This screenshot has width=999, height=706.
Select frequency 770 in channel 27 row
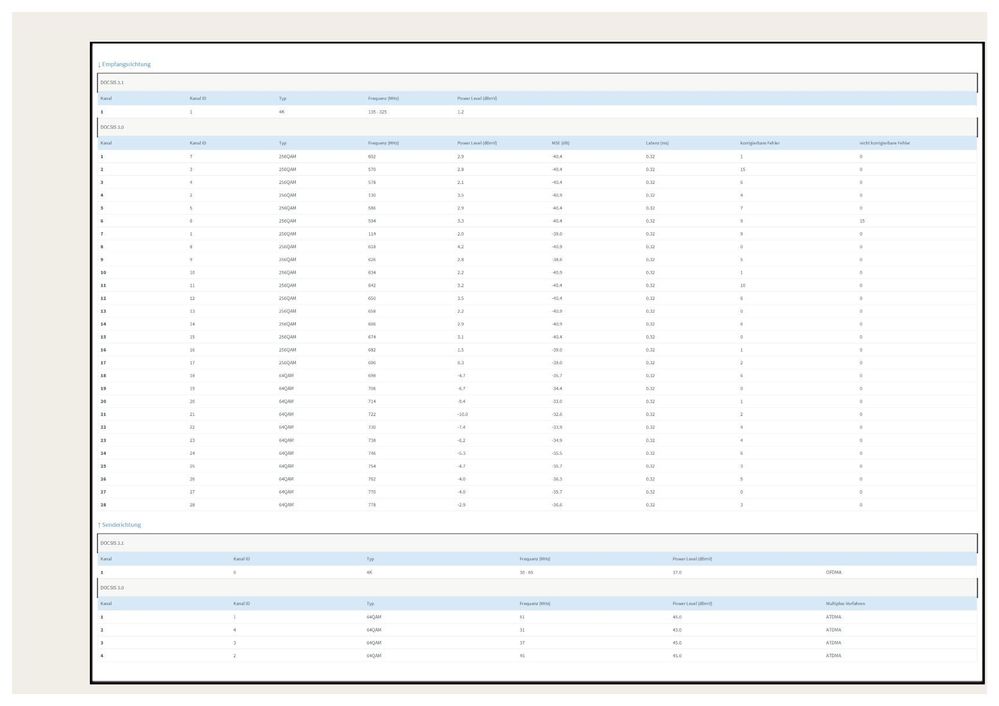[372, 492]
